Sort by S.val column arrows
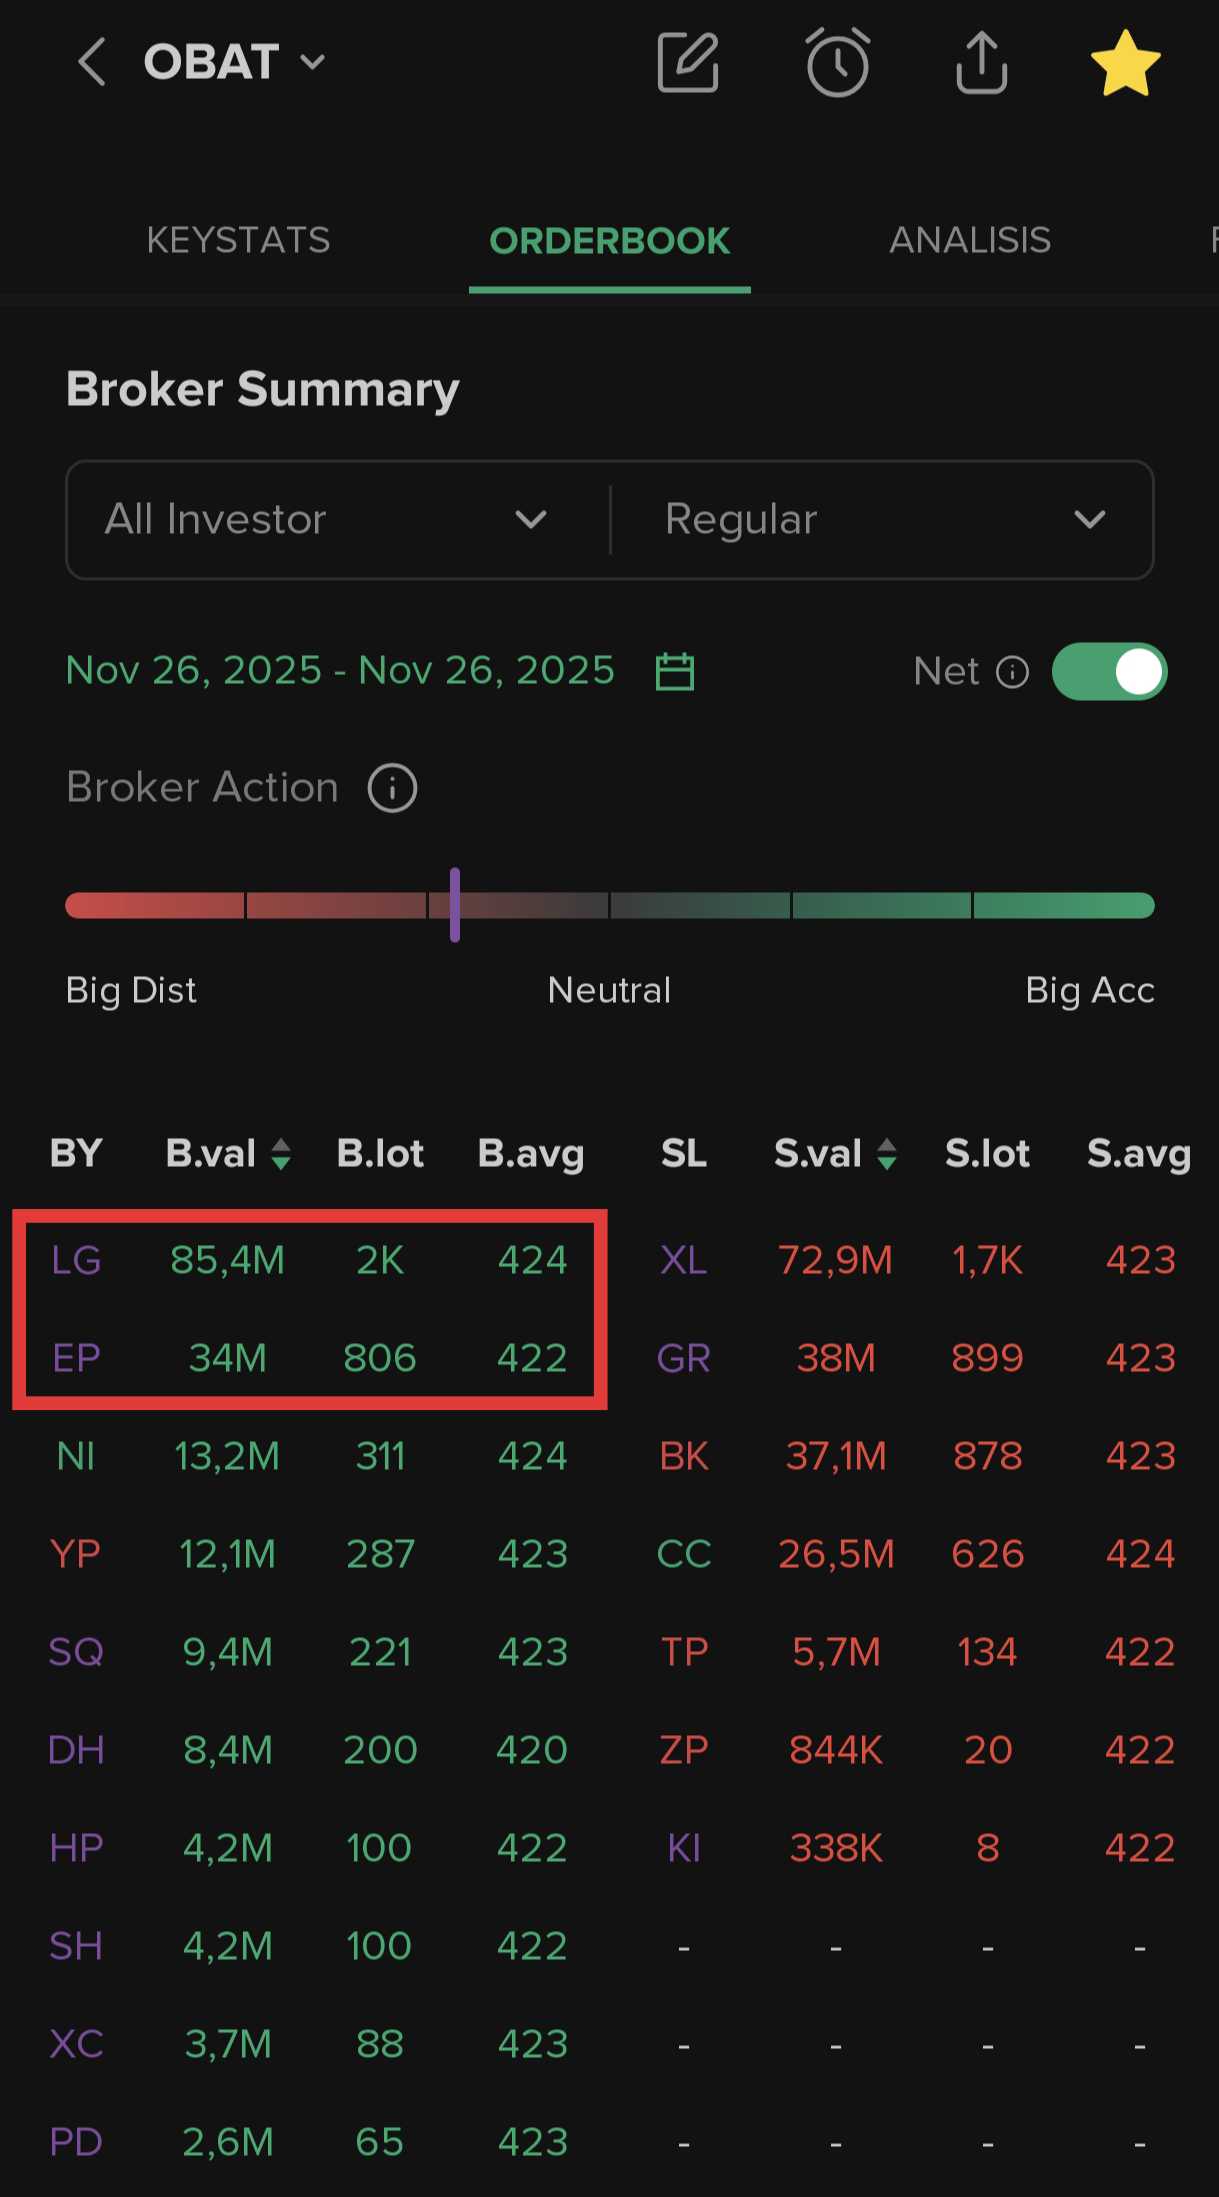 tap(887, 1154)
